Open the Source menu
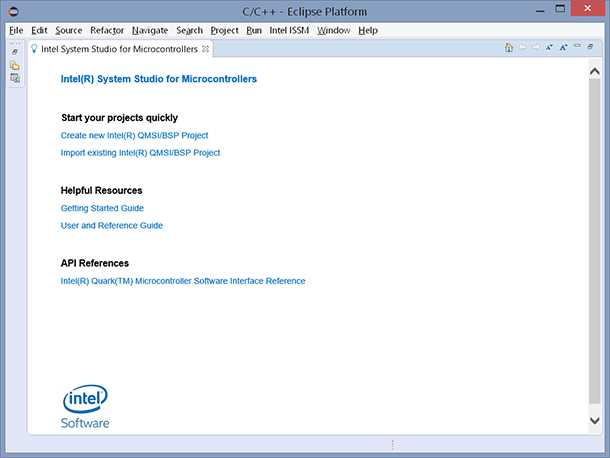610x458 pixels. pyautogui.click(x=68, y=30)
